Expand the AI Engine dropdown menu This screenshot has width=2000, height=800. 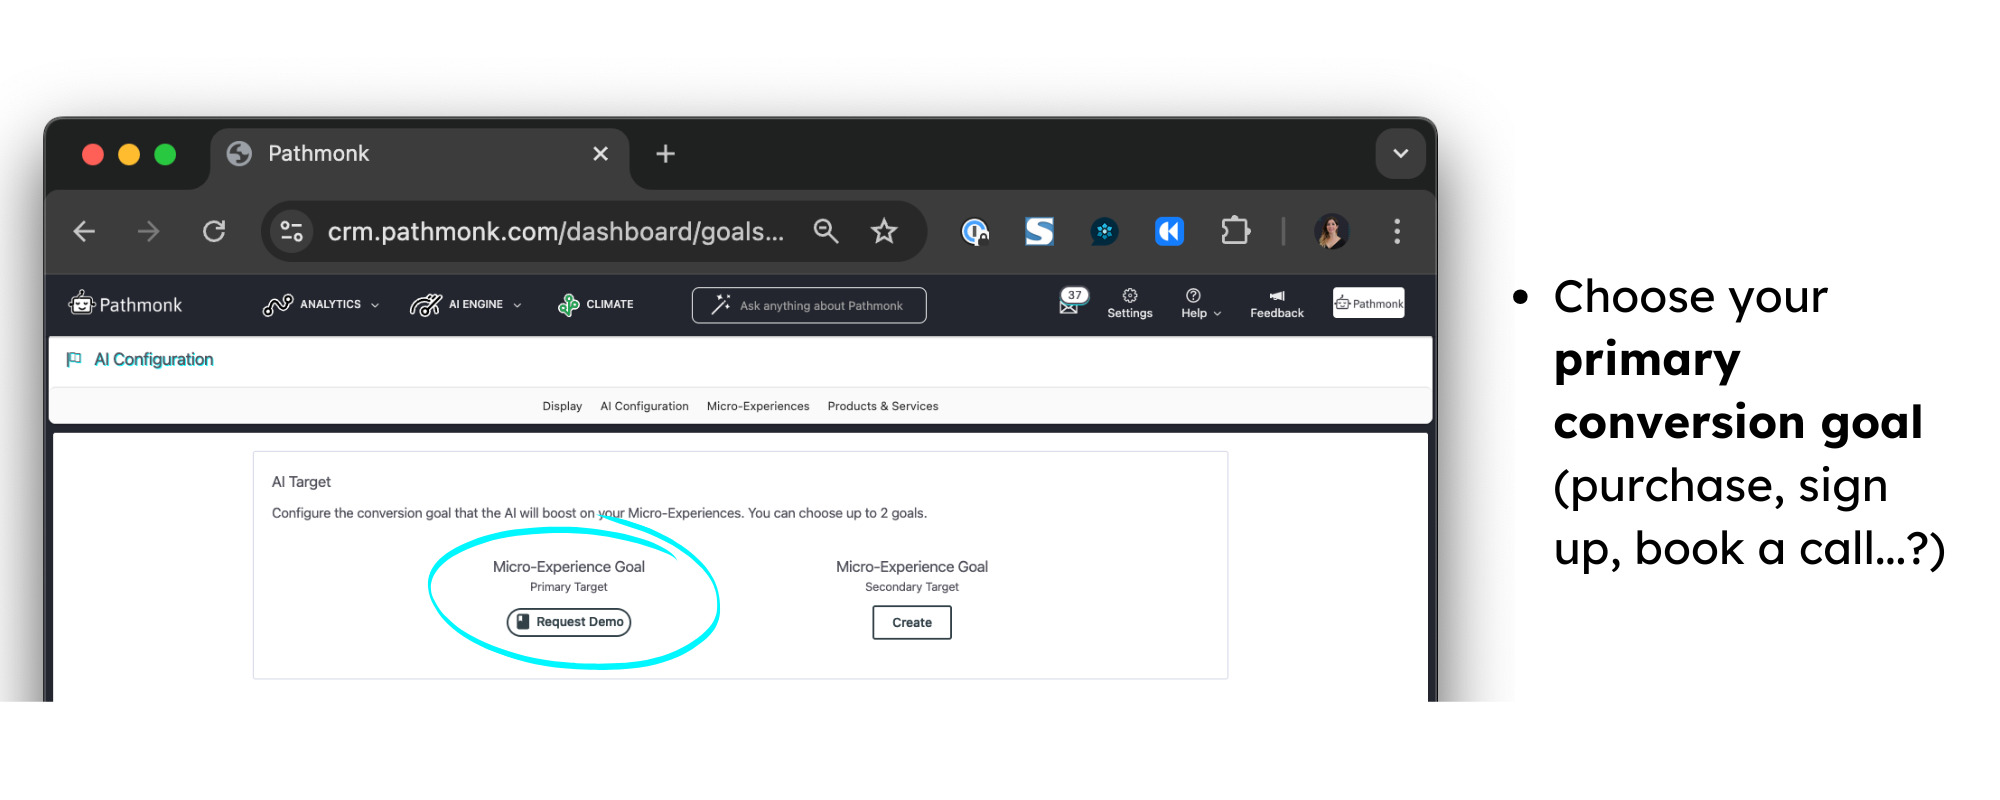(x=466, y=304)
